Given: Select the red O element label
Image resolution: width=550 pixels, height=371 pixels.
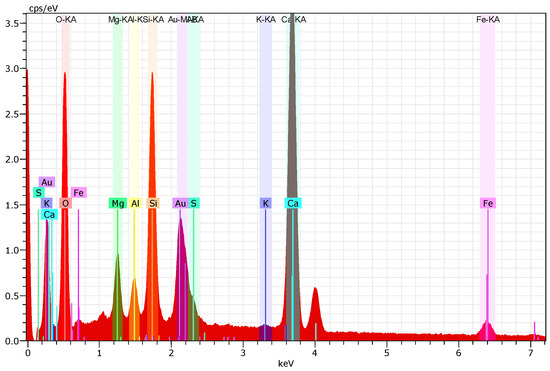Looking at the screenshot, I should click(x=66, y=203).
